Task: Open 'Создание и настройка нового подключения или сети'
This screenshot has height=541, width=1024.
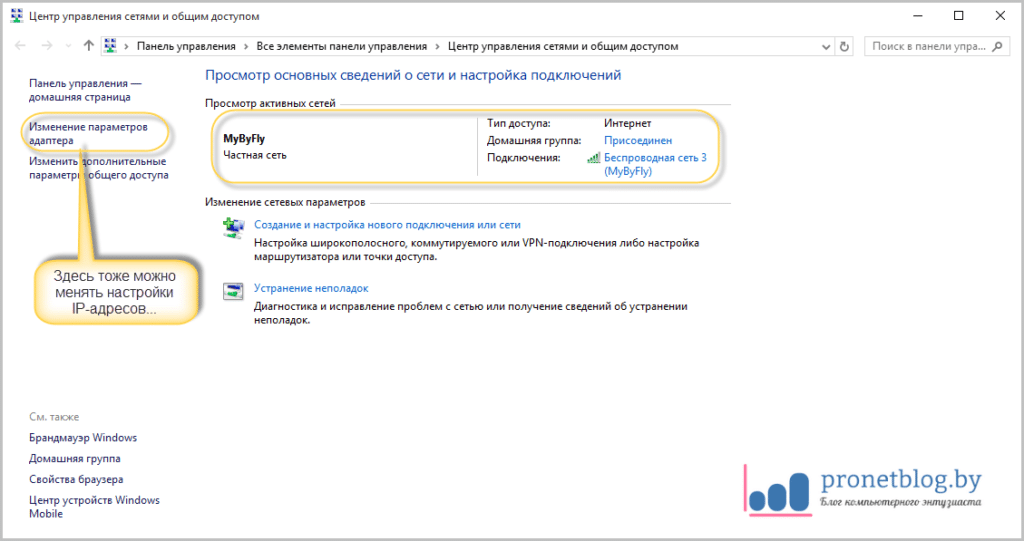Action: coord(387,225)
